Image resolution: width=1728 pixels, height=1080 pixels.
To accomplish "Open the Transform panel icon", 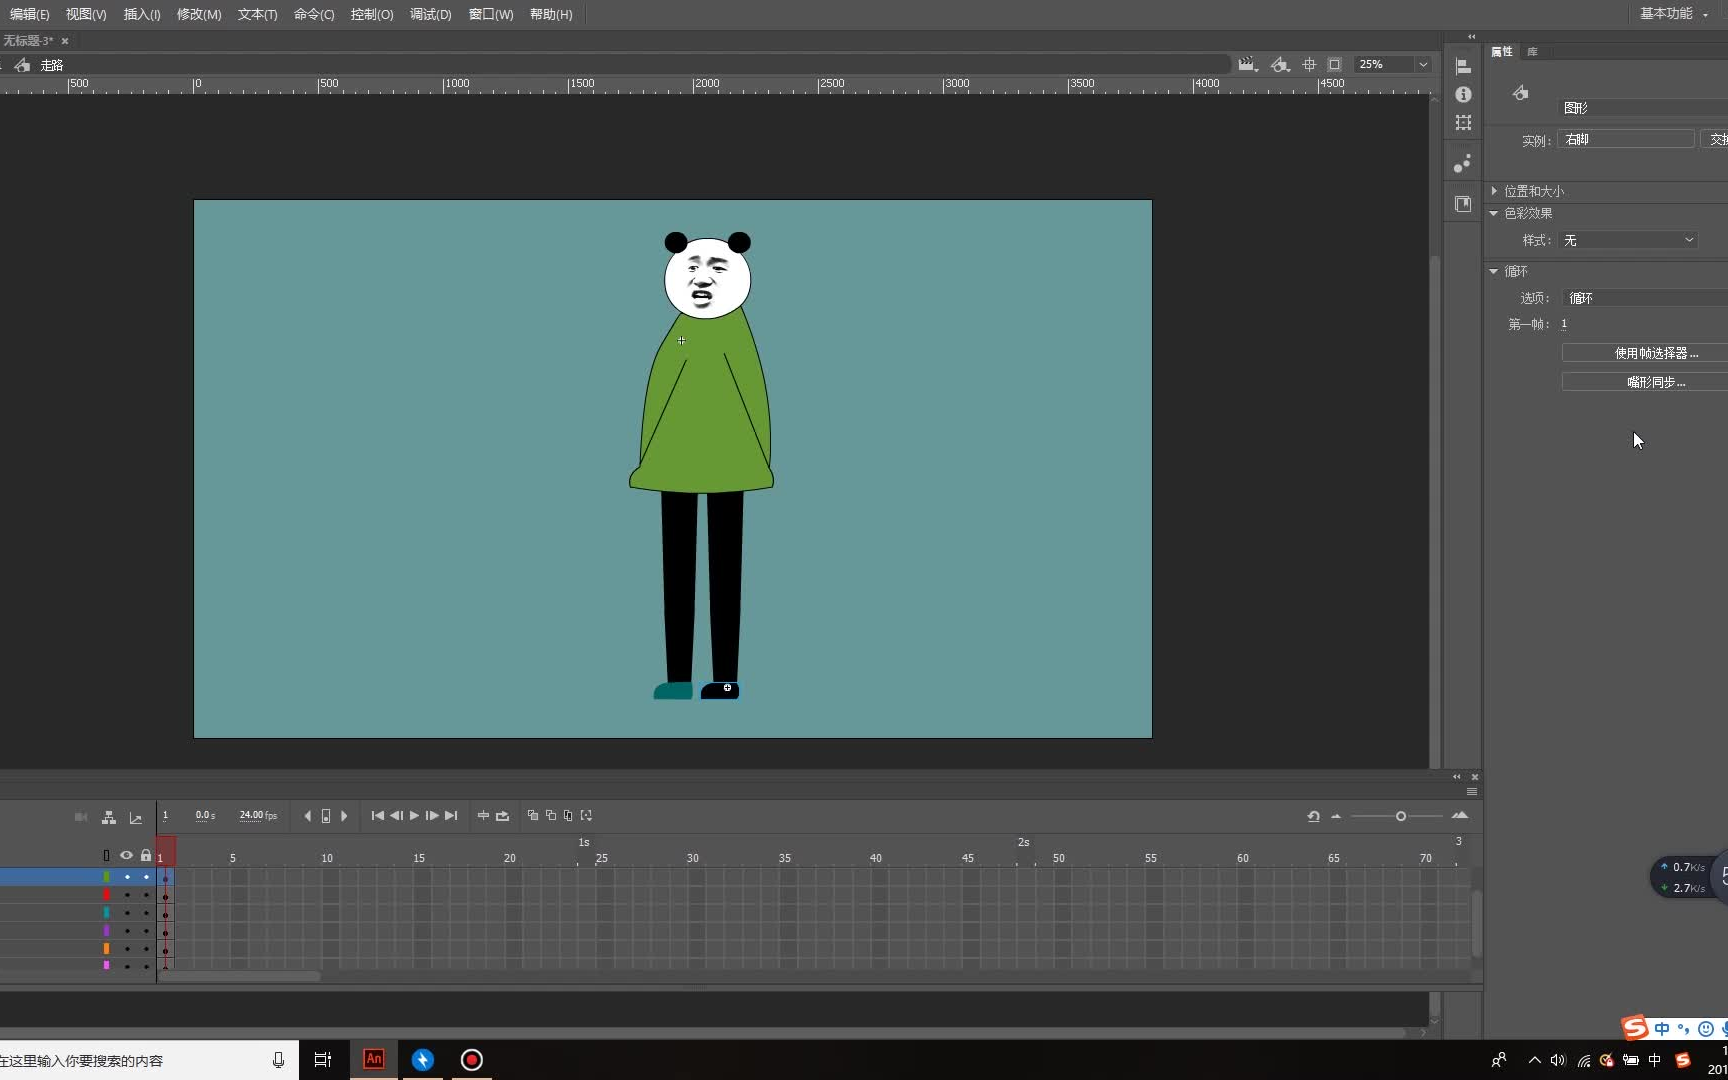I will tap(1463, 123).
